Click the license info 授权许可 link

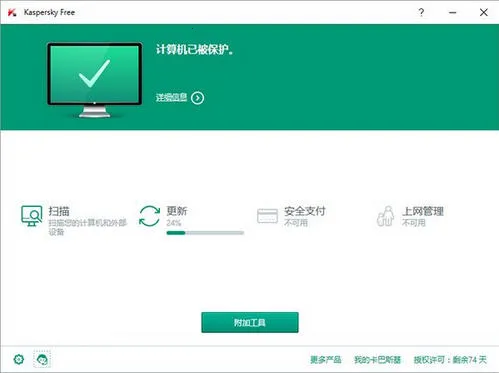coord(450,360)
